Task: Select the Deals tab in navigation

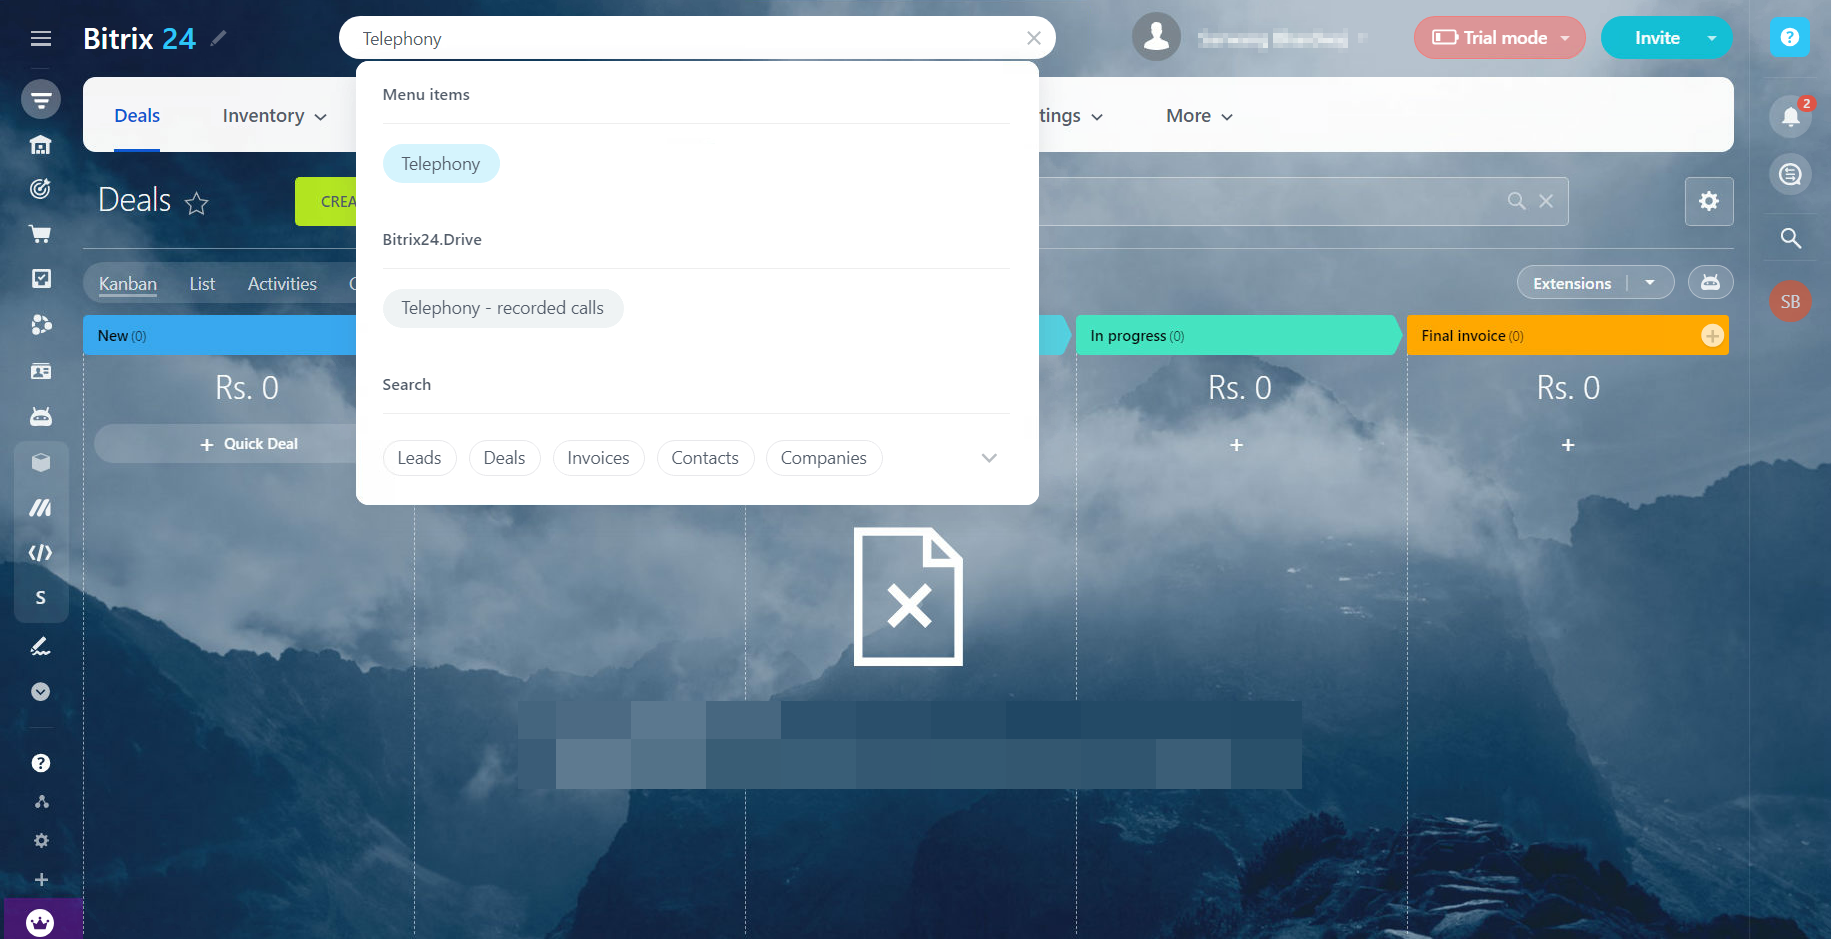Action: 137,116
